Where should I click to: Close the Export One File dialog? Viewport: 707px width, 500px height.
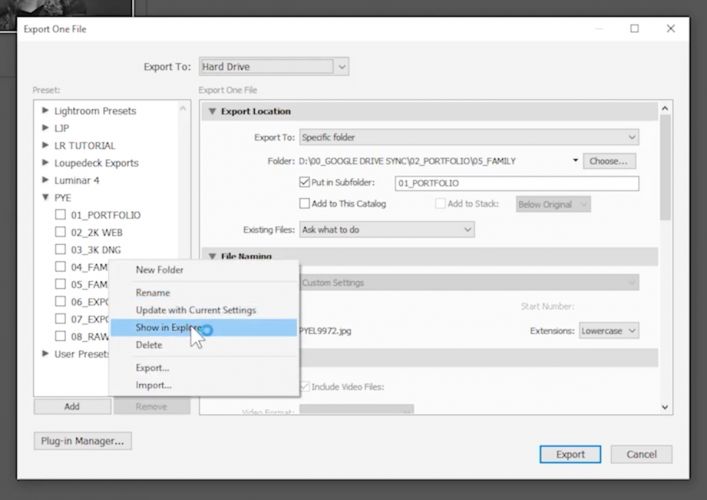coord(670,28)
